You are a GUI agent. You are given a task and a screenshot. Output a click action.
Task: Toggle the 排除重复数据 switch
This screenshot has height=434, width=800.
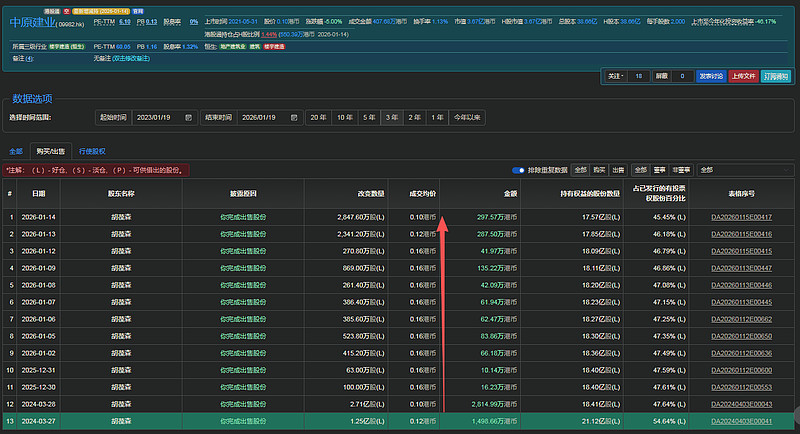click(x=518, y=170)
